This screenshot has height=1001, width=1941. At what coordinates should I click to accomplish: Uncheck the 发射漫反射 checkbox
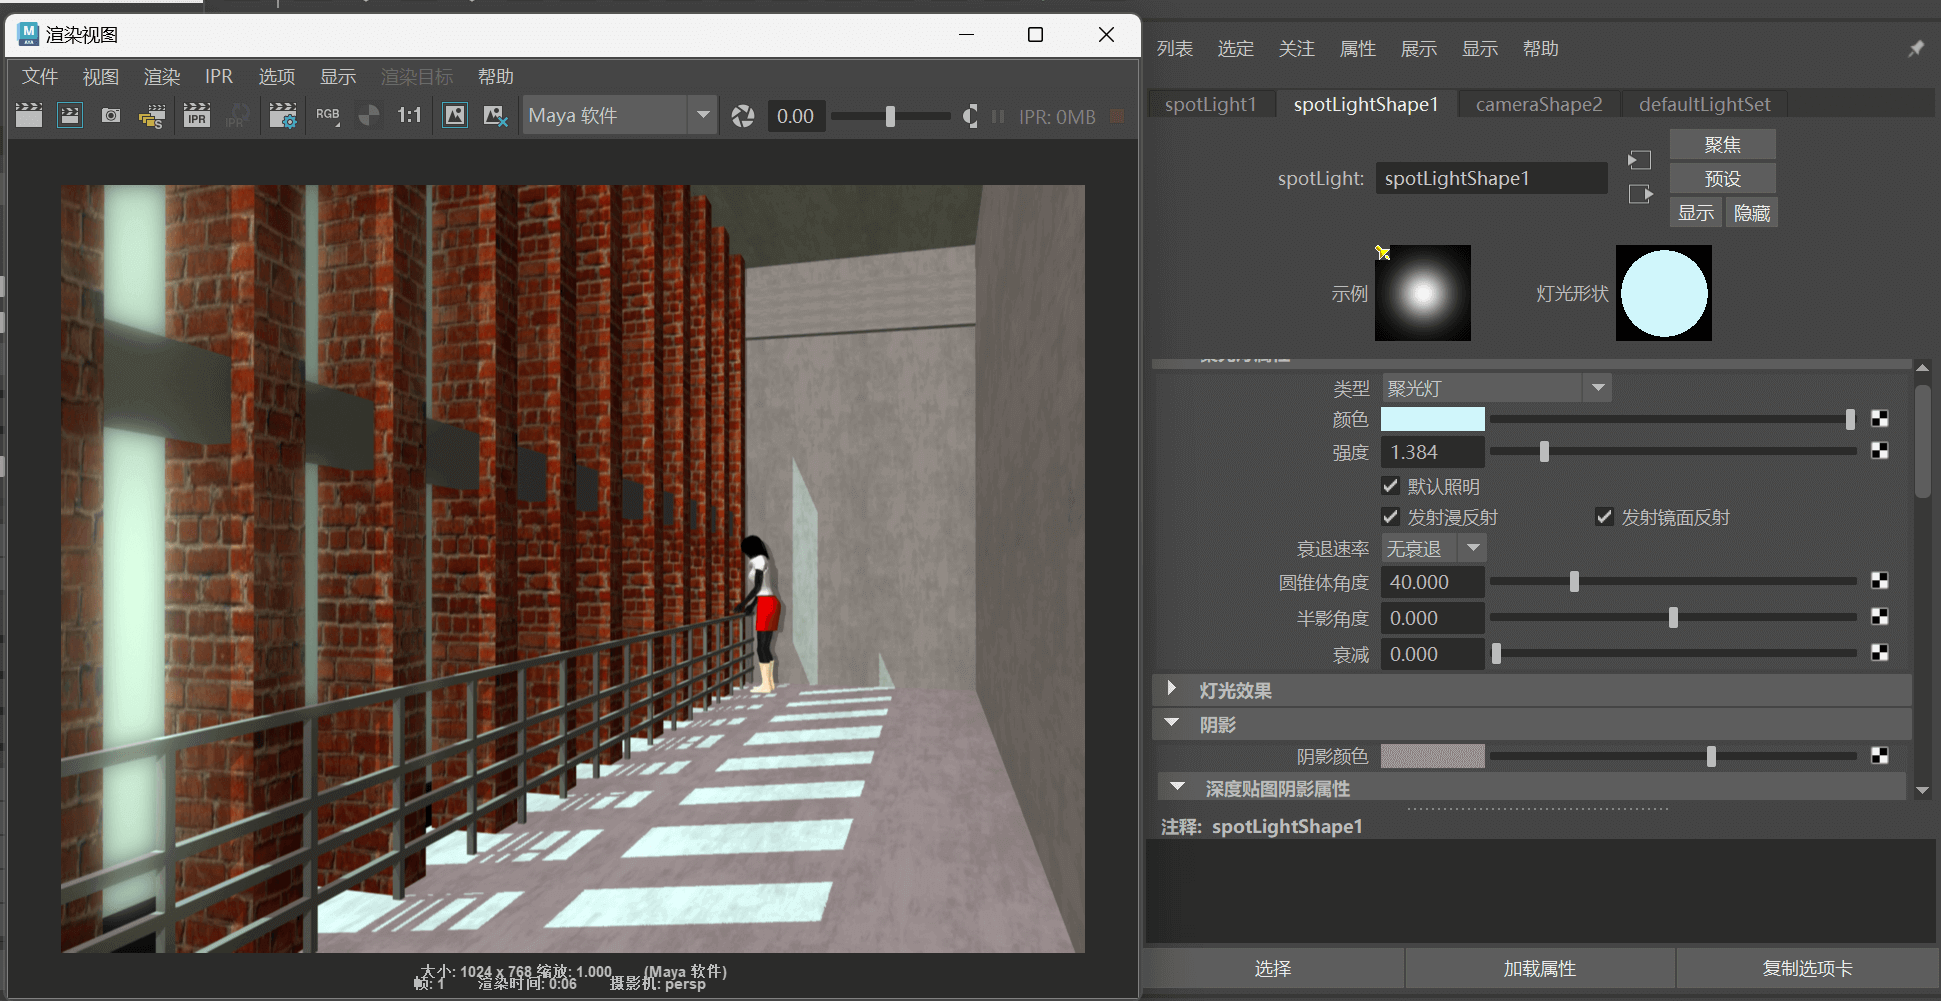1390,517
